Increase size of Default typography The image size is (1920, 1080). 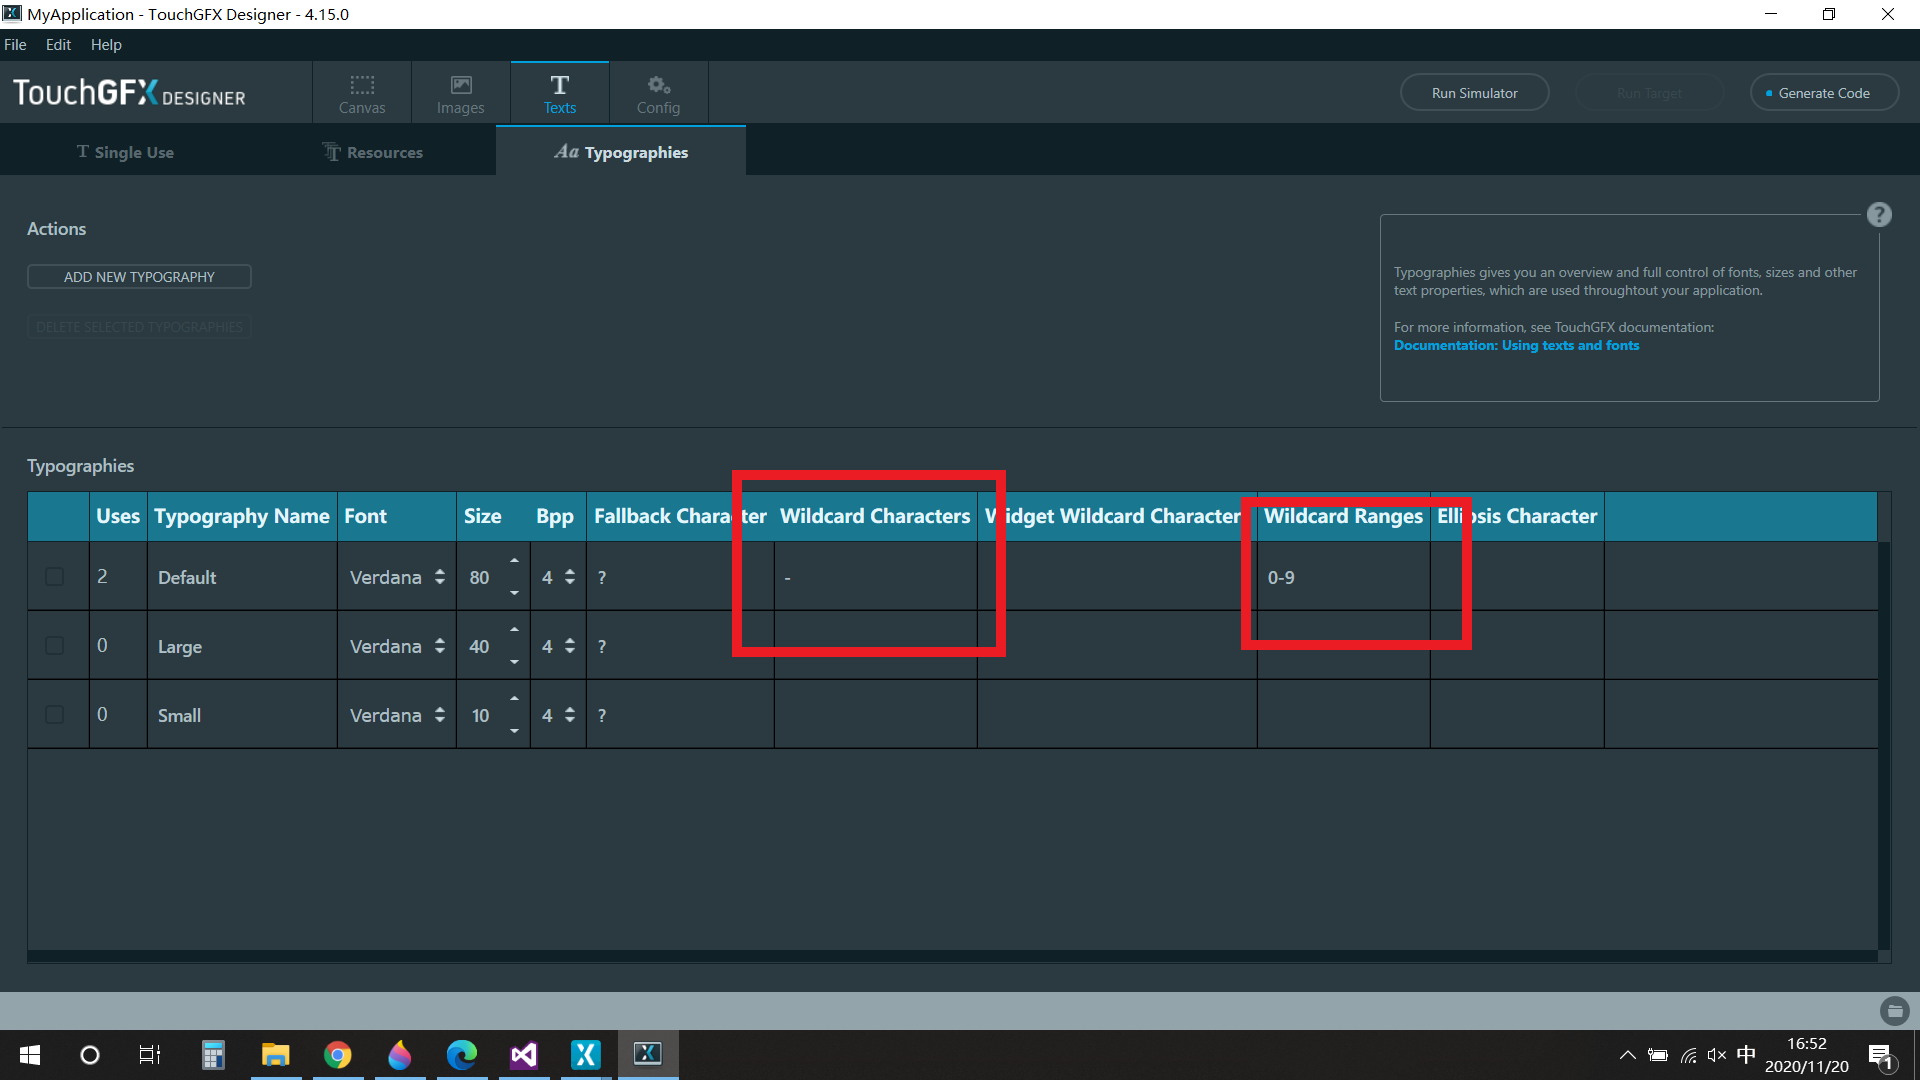[514, 561]
